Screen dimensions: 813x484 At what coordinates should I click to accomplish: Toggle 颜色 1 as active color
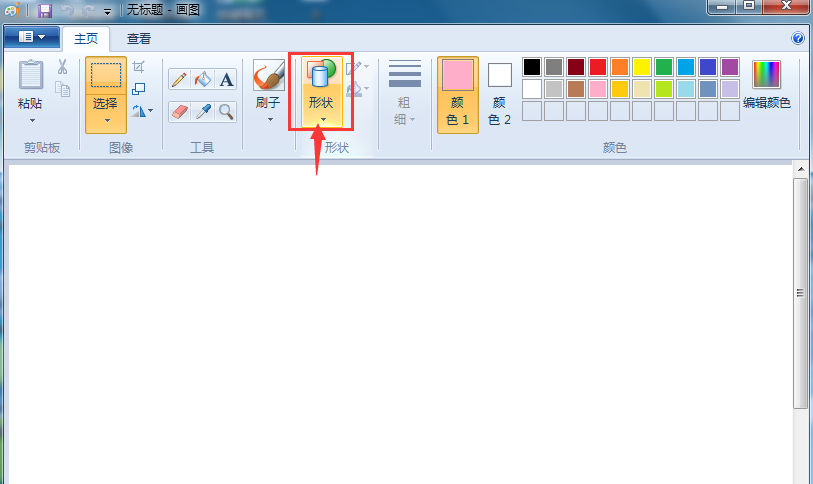pos(457,95)
